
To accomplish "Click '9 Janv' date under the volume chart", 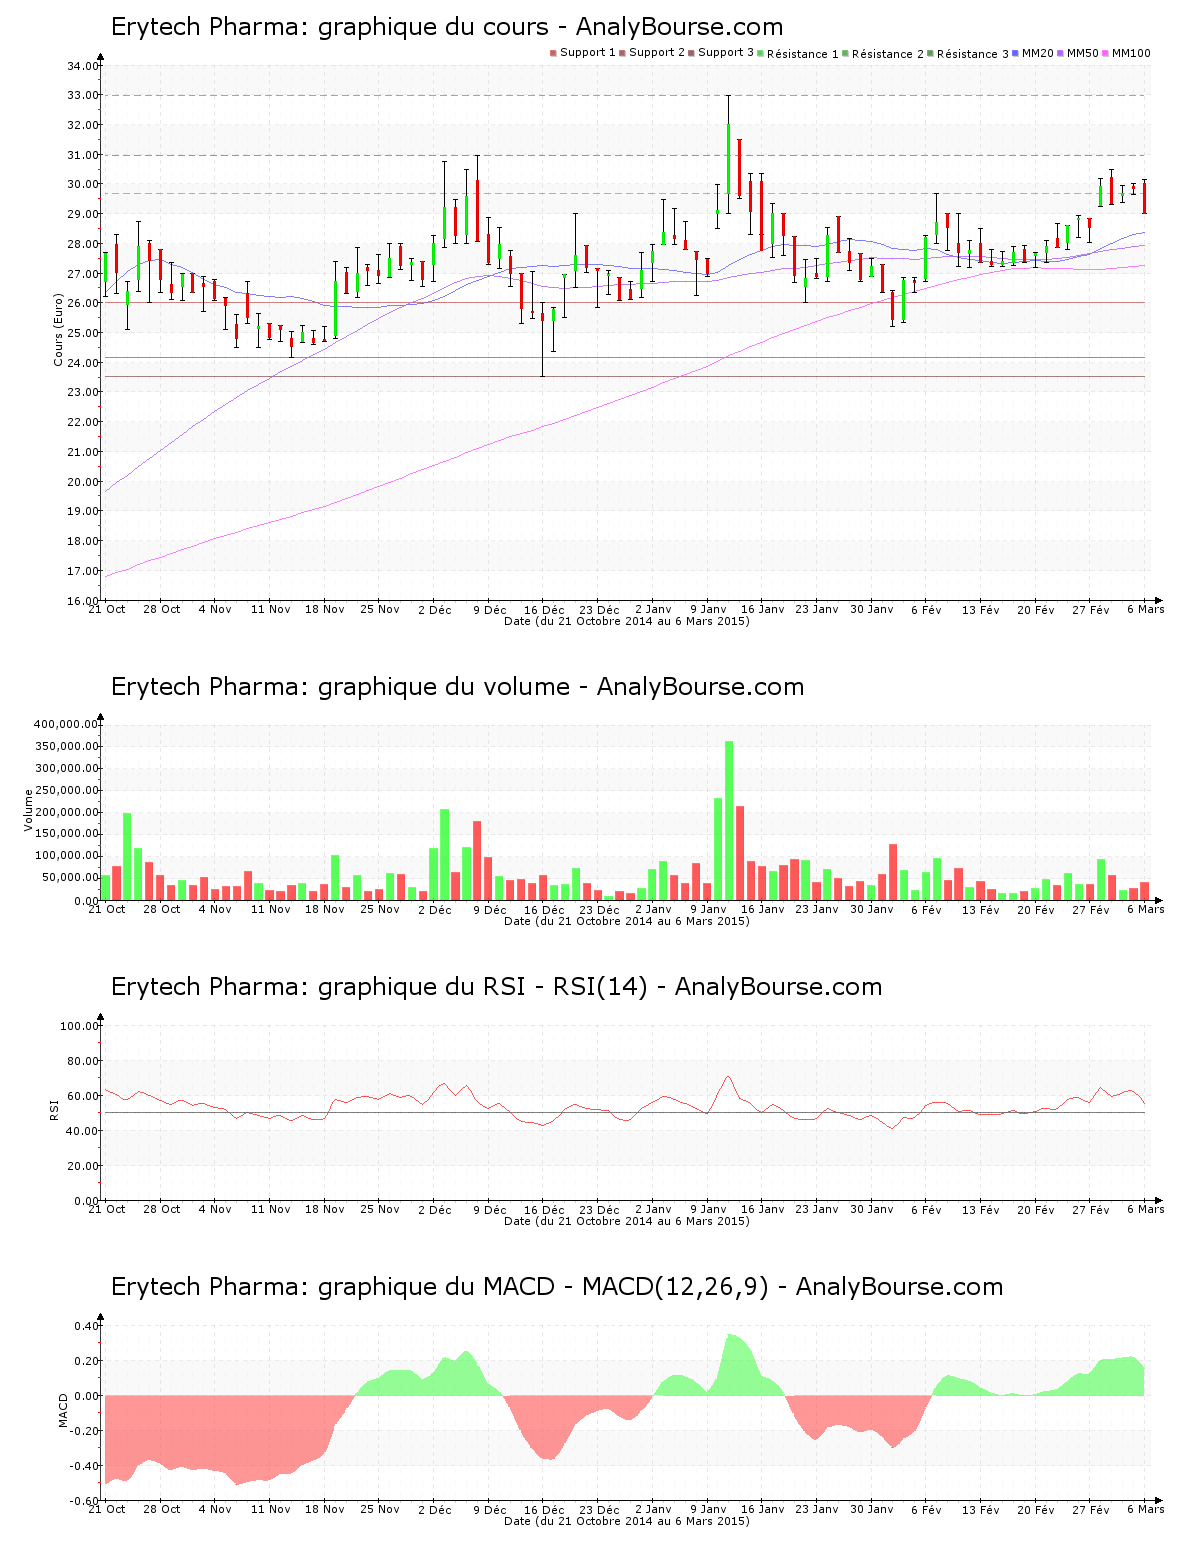I will [708, 909].
